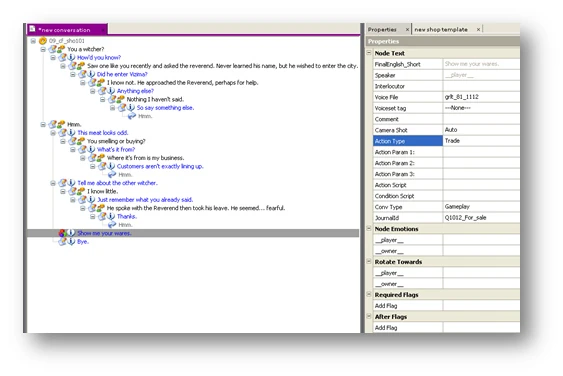Open the Camera Shot value set to Auto

tap(481, 130)
